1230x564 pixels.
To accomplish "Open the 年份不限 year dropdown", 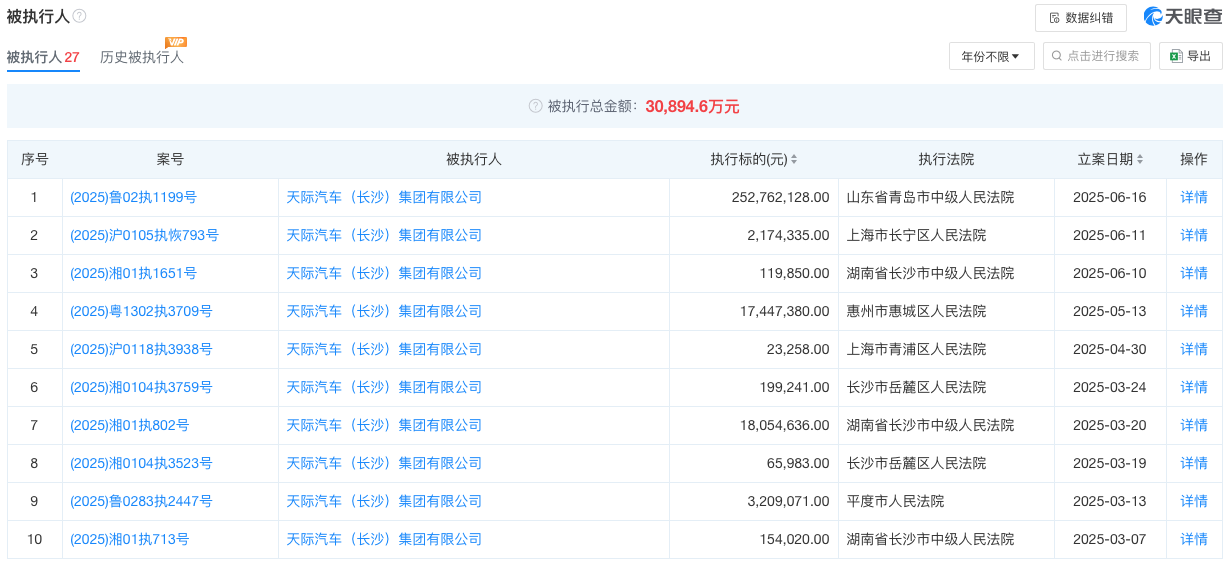I will pyautogui.click(x=990, y=56).
